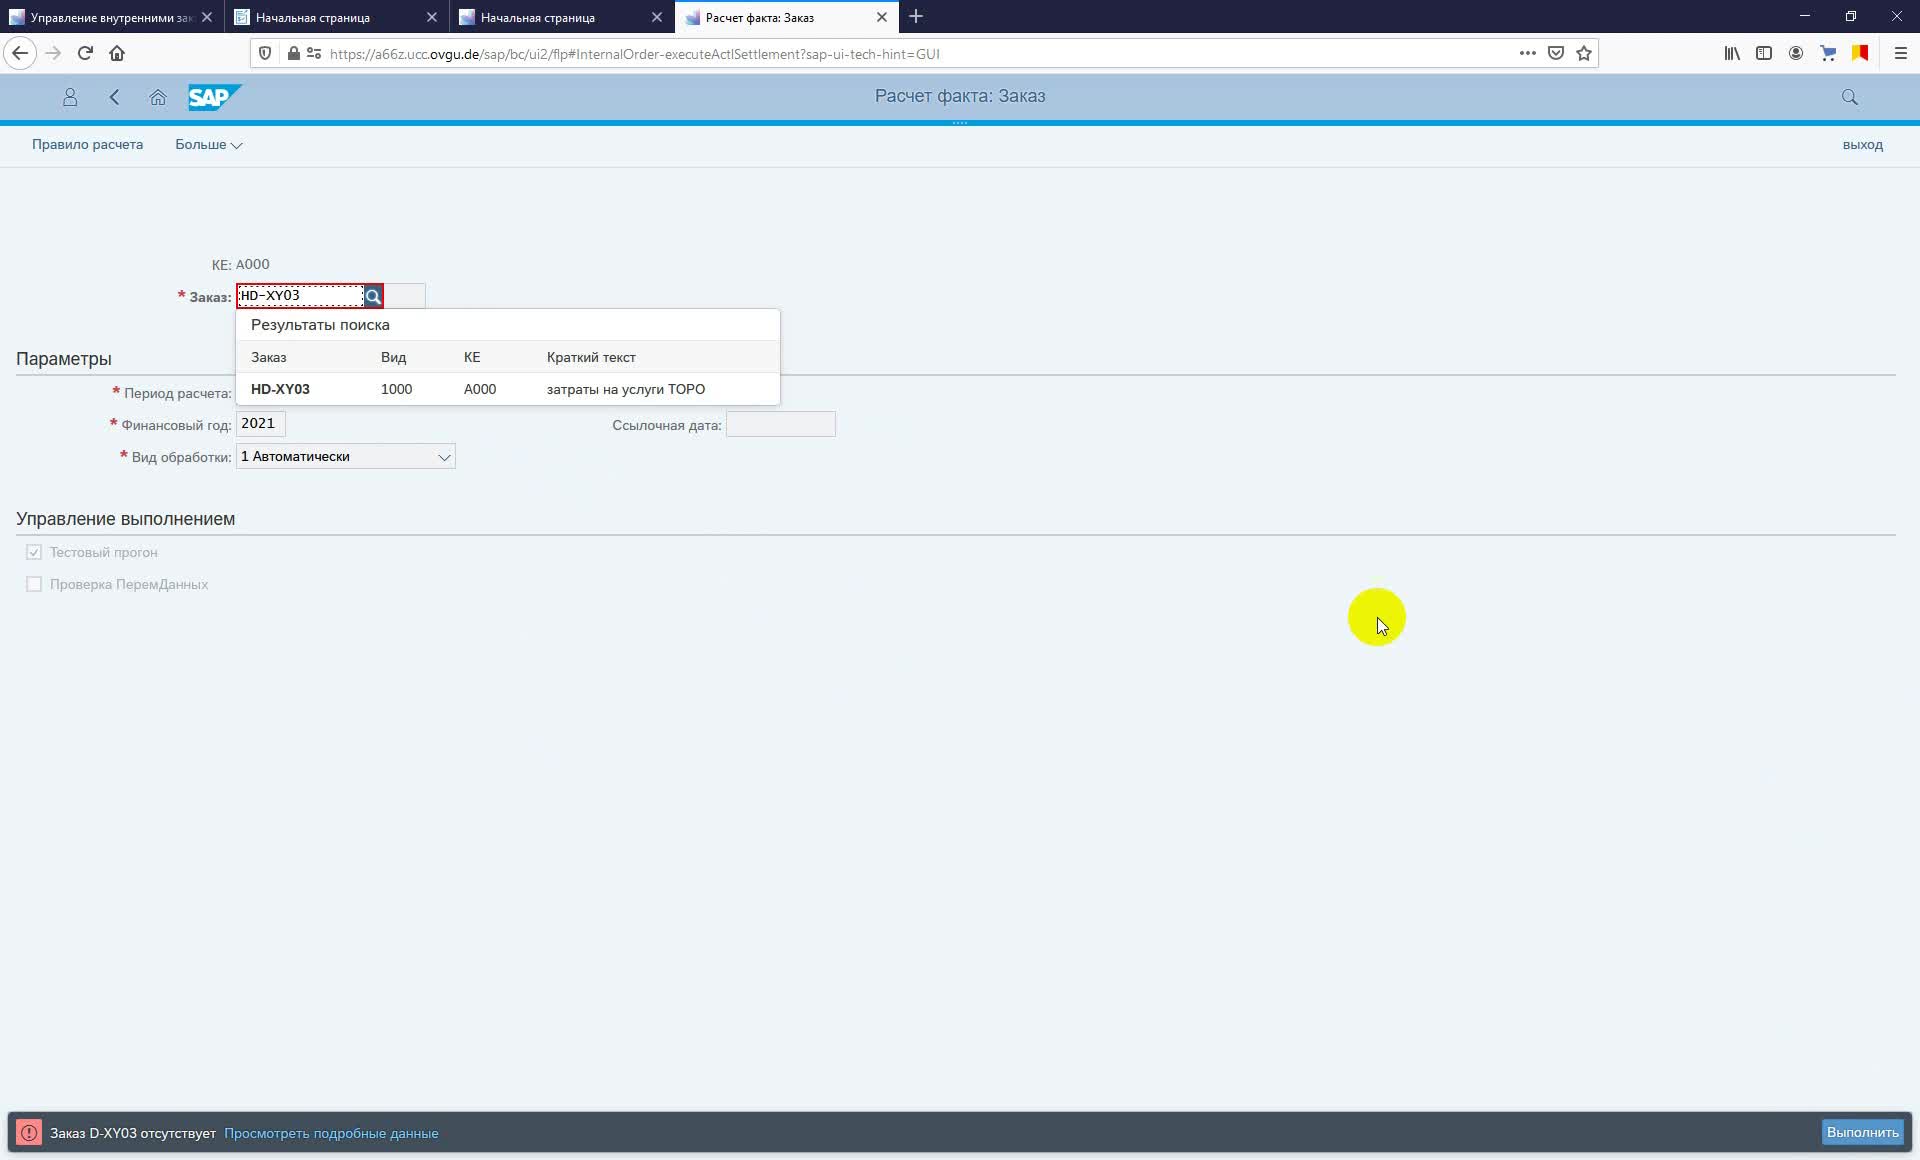Click the 'Выполнить' button

click(1862, 1133)
